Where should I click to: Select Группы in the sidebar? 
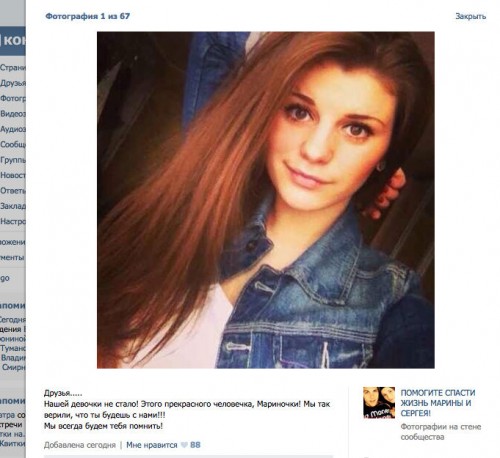13,160
